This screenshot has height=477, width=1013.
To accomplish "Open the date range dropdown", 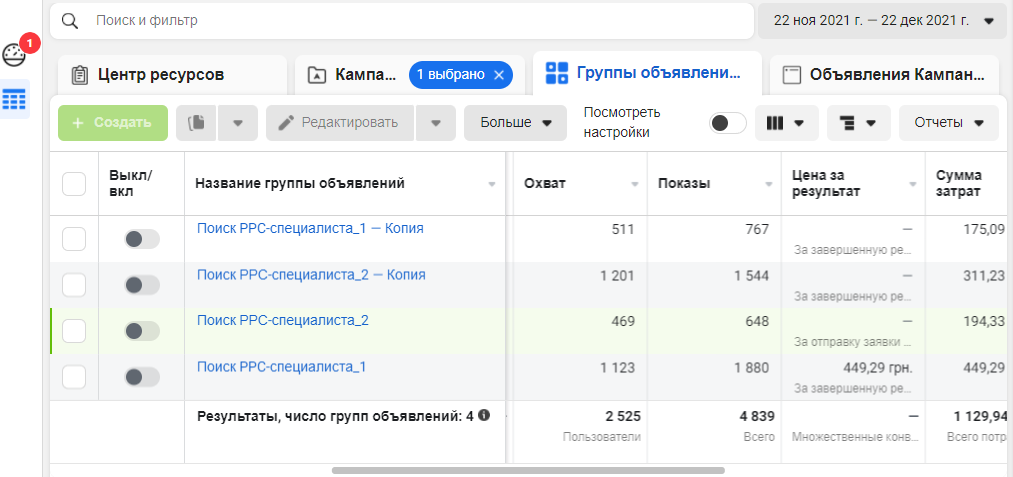I will [x=882, y=21].
